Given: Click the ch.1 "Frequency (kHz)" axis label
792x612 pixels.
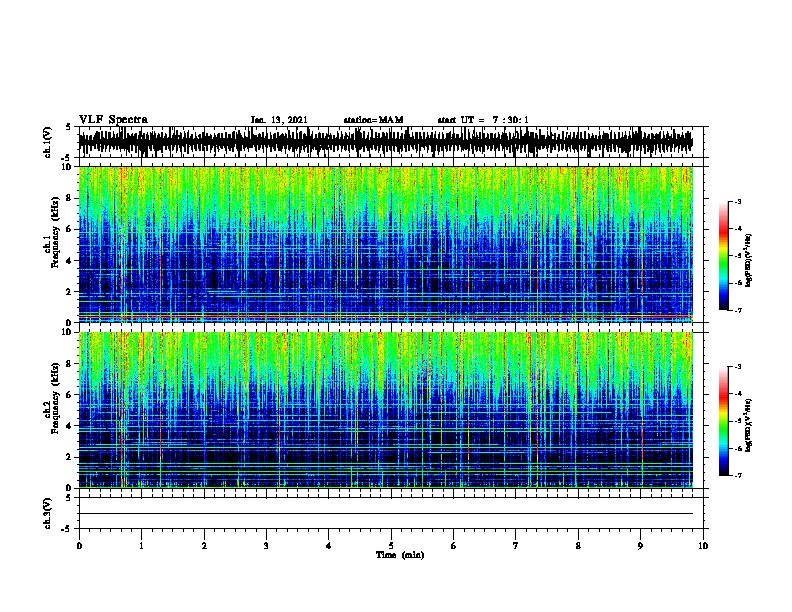Looking at the screenshot, I should tap(55, 232).
